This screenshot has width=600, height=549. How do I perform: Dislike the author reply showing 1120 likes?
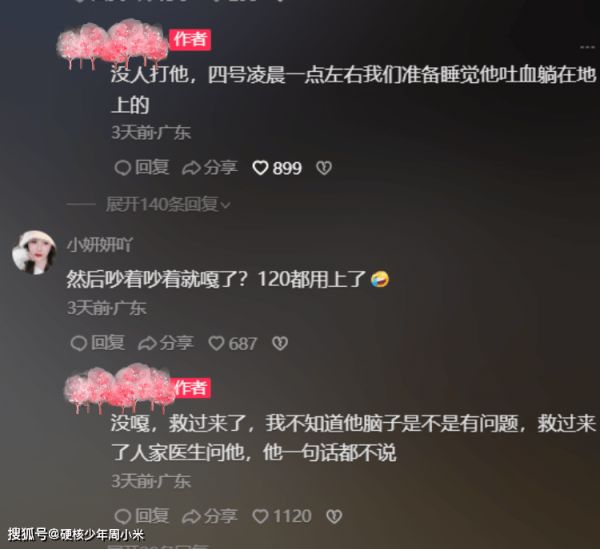tap(334, 516)
